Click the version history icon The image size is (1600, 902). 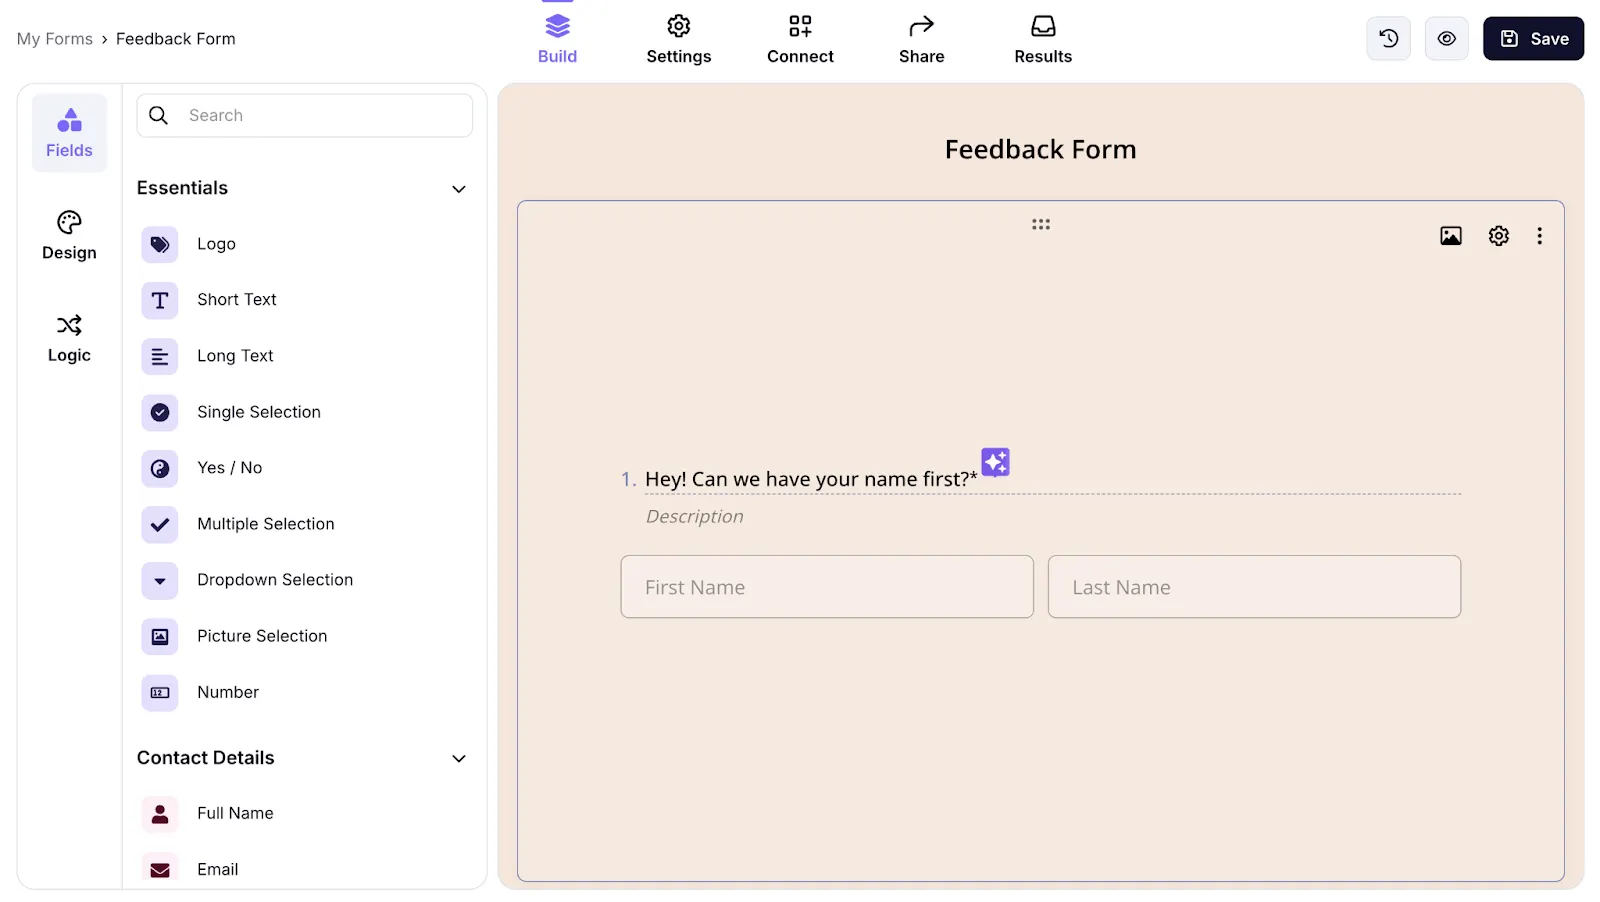[x=1388, y=38]
